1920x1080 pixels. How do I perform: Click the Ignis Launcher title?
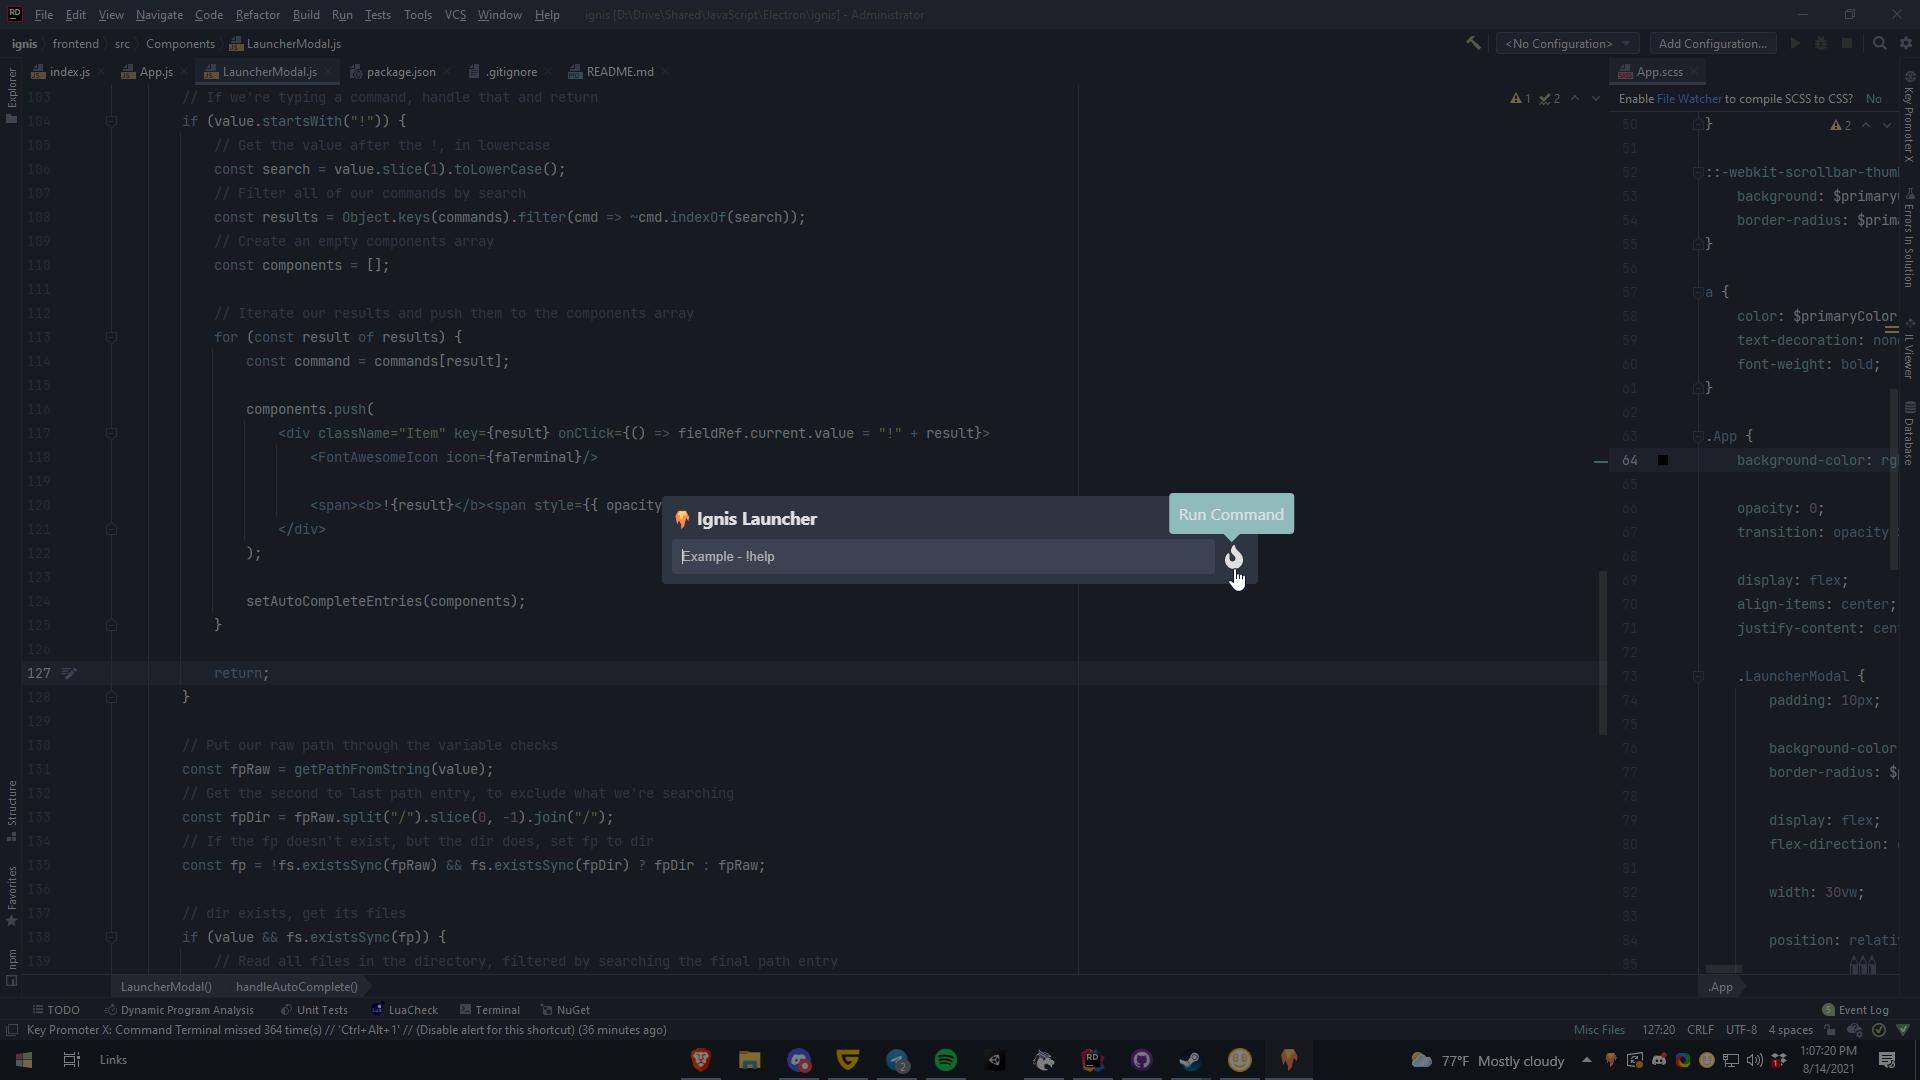coord(757,519)
